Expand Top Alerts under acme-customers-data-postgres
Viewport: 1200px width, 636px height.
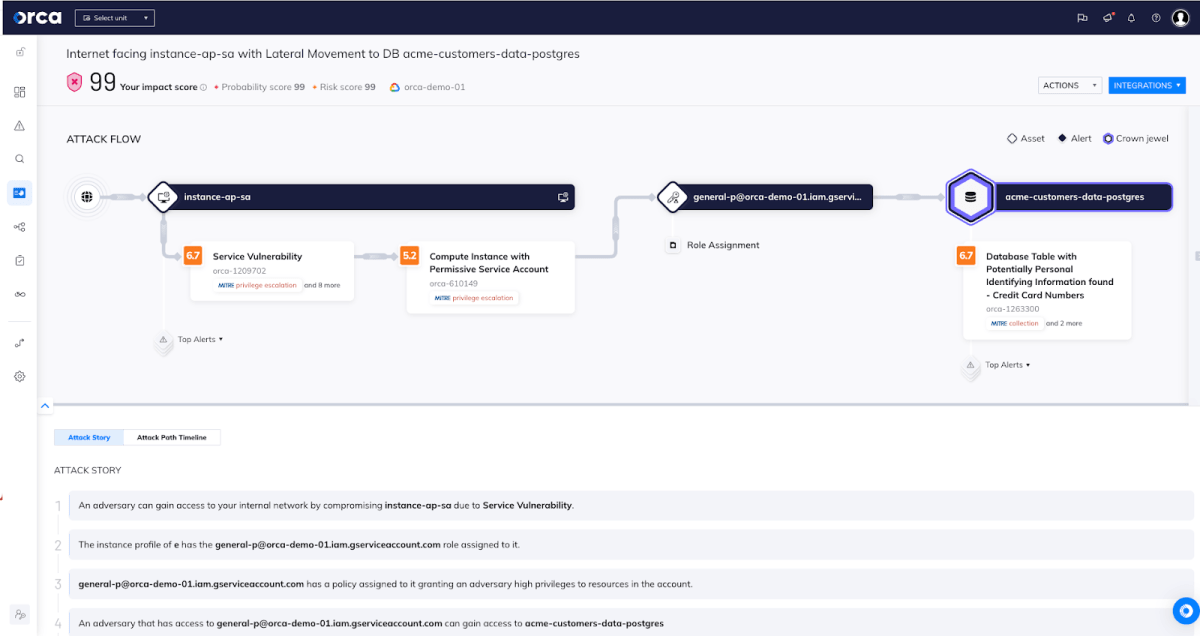pos(1007,365)
